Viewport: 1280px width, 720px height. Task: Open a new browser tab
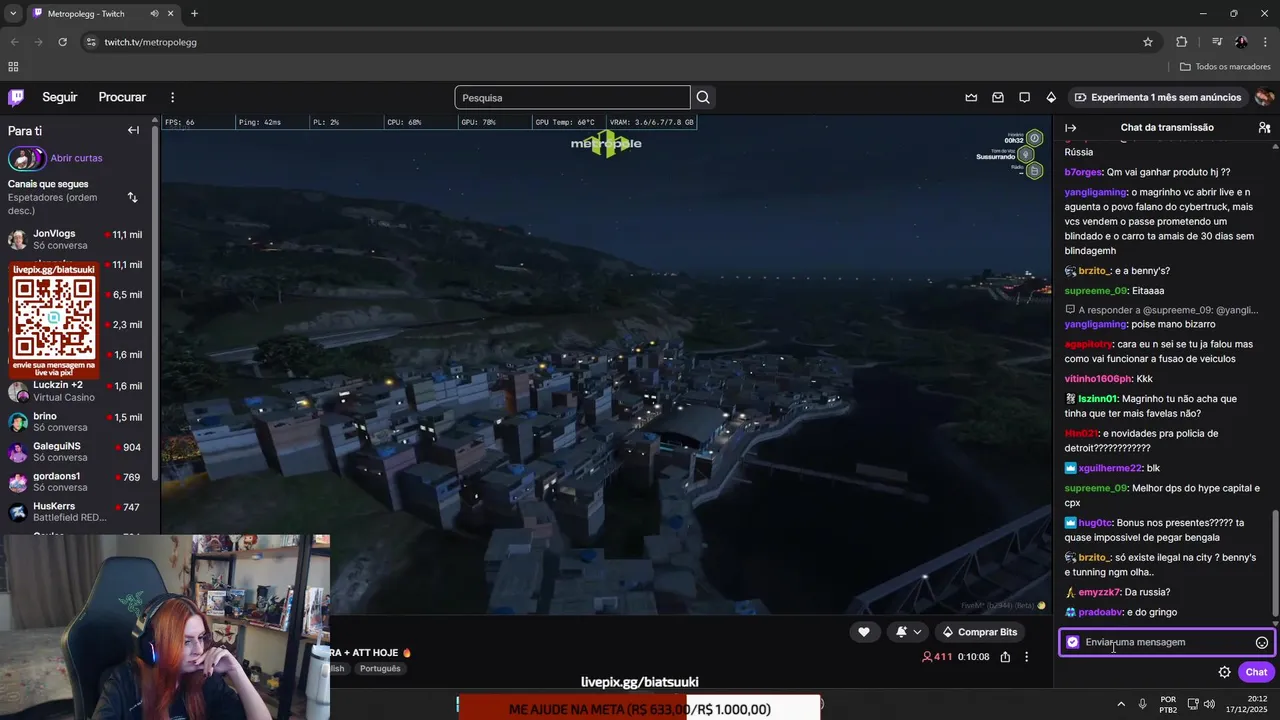(194, 14)
